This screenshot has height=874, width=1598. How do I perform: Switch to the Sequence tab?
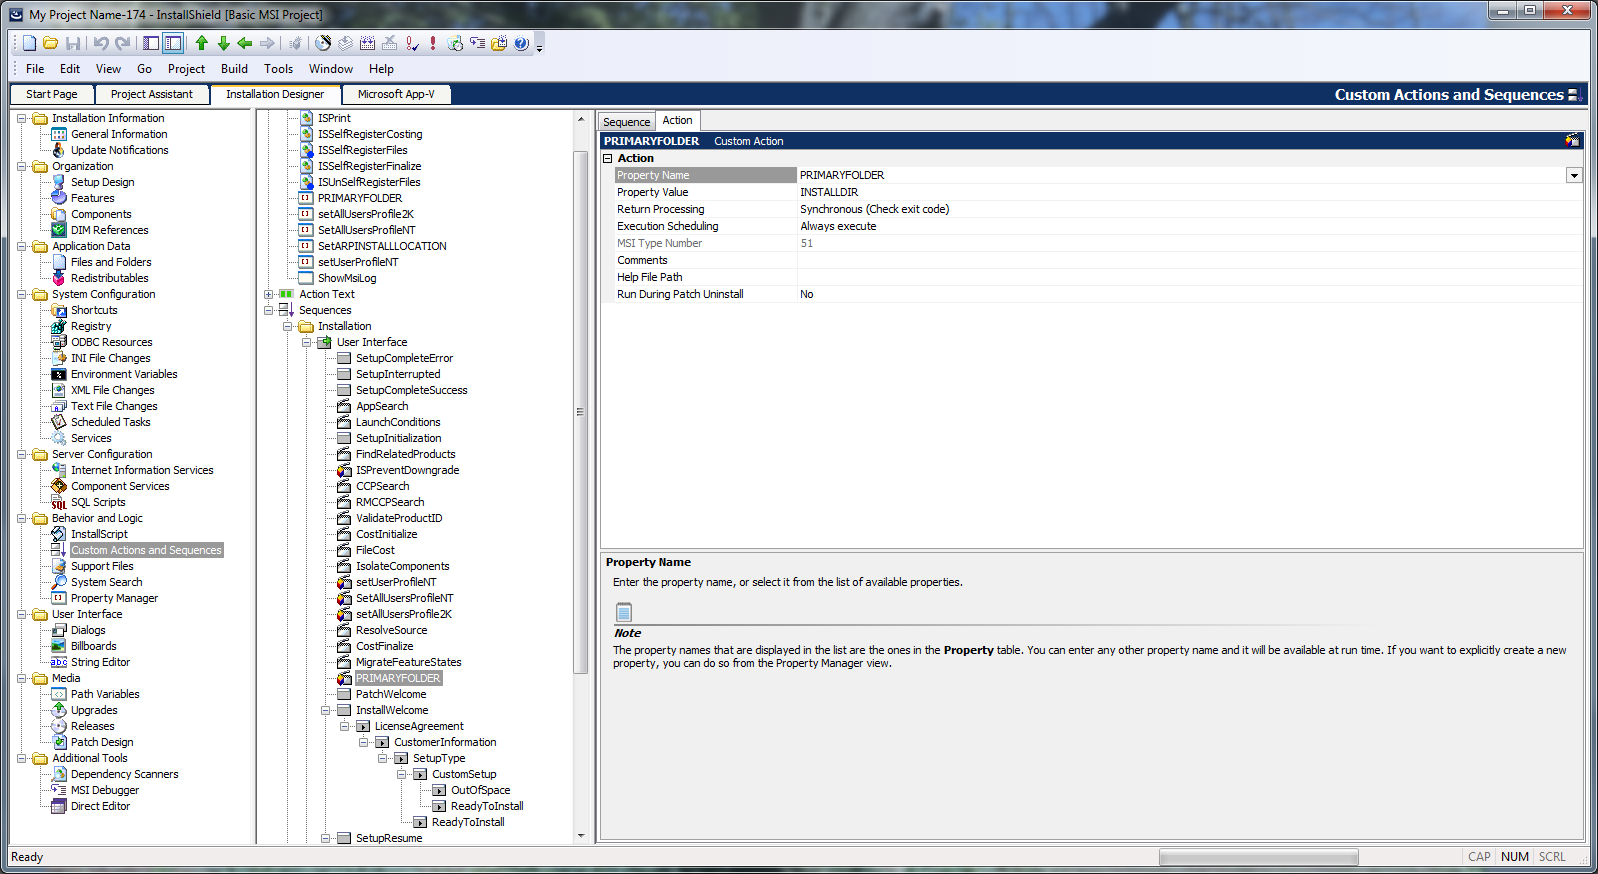click(x=627, y=122)
